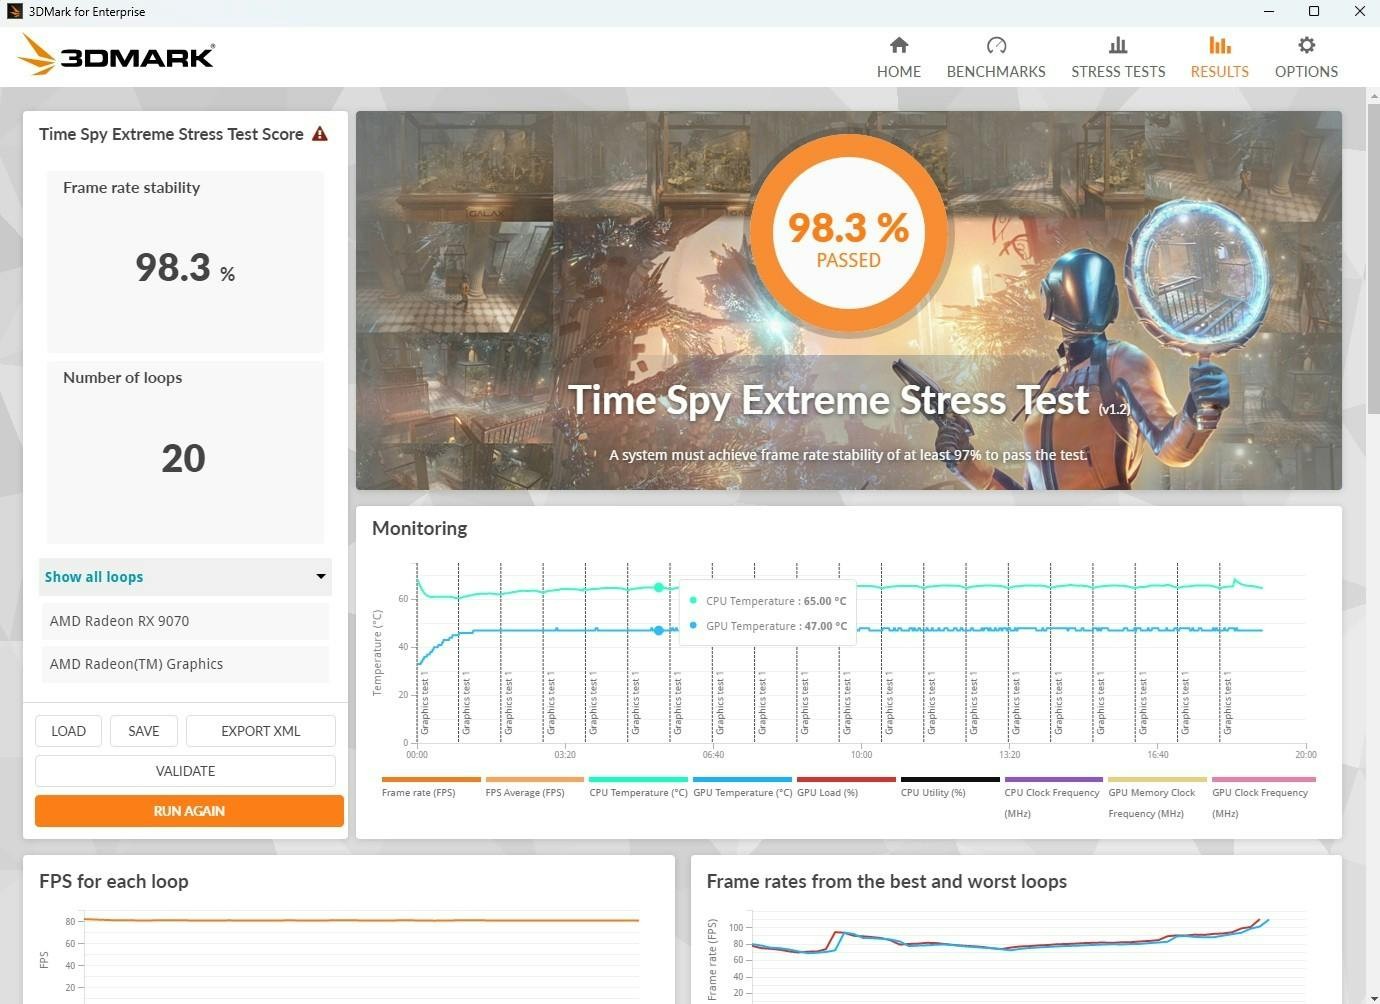Click the Time Spy Extreme Stress Test banner title
Viewport: 1380px width, 1004px height.
[x=829, y=401]
